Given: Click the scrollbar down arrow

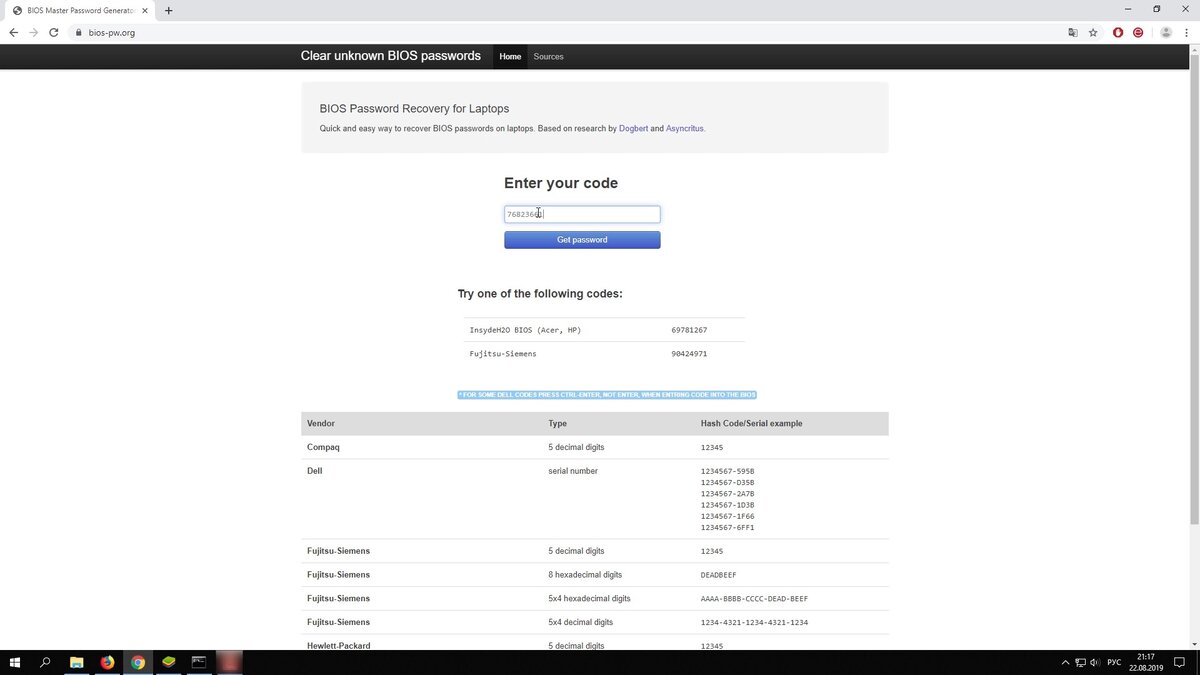Looking at the screenshot, I should click(x=1193, y=644).
